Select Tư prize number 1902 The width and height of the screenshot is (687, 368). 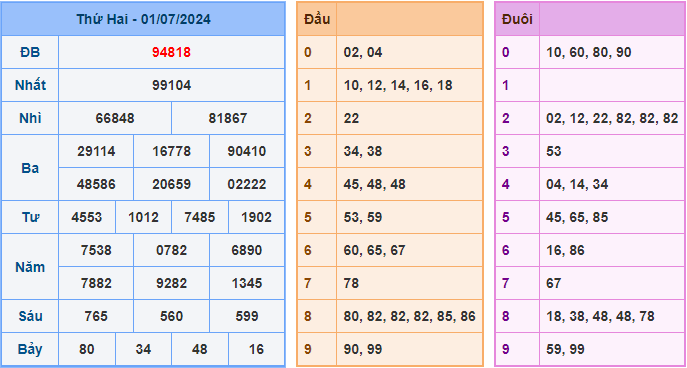click(256, 217)
